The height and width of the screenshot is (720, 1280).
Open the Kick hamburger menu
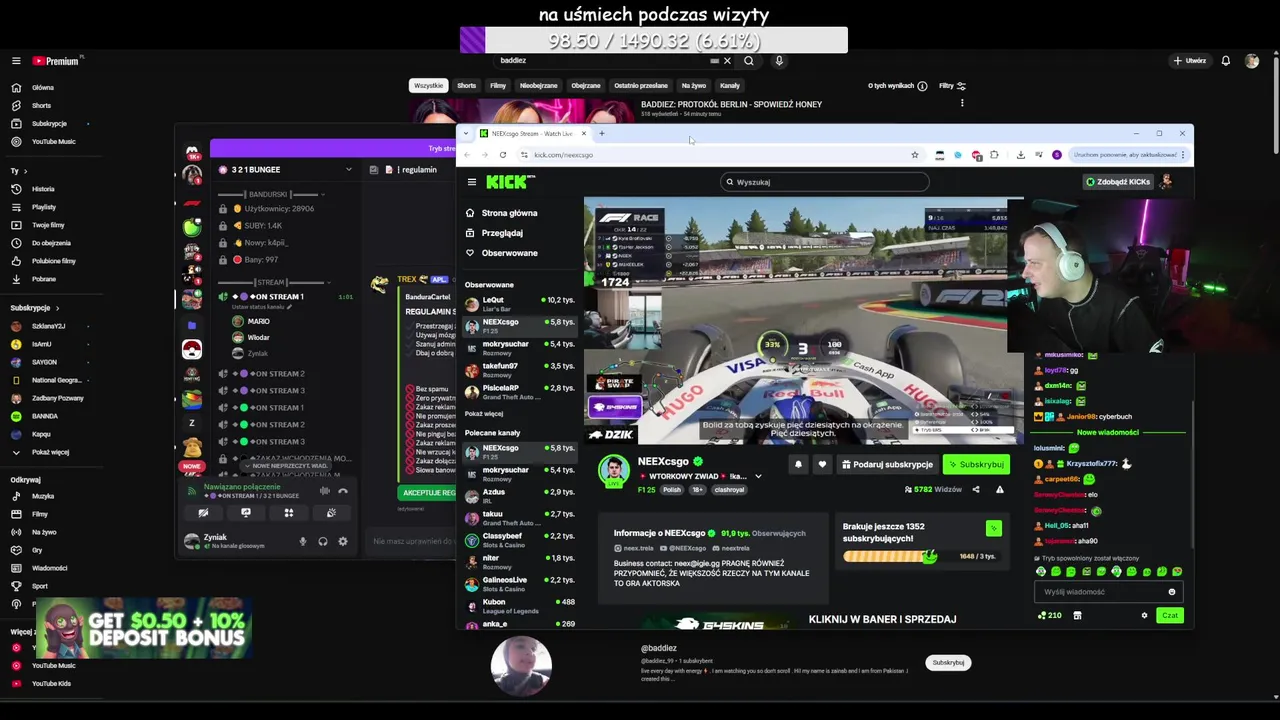point(472,182)
